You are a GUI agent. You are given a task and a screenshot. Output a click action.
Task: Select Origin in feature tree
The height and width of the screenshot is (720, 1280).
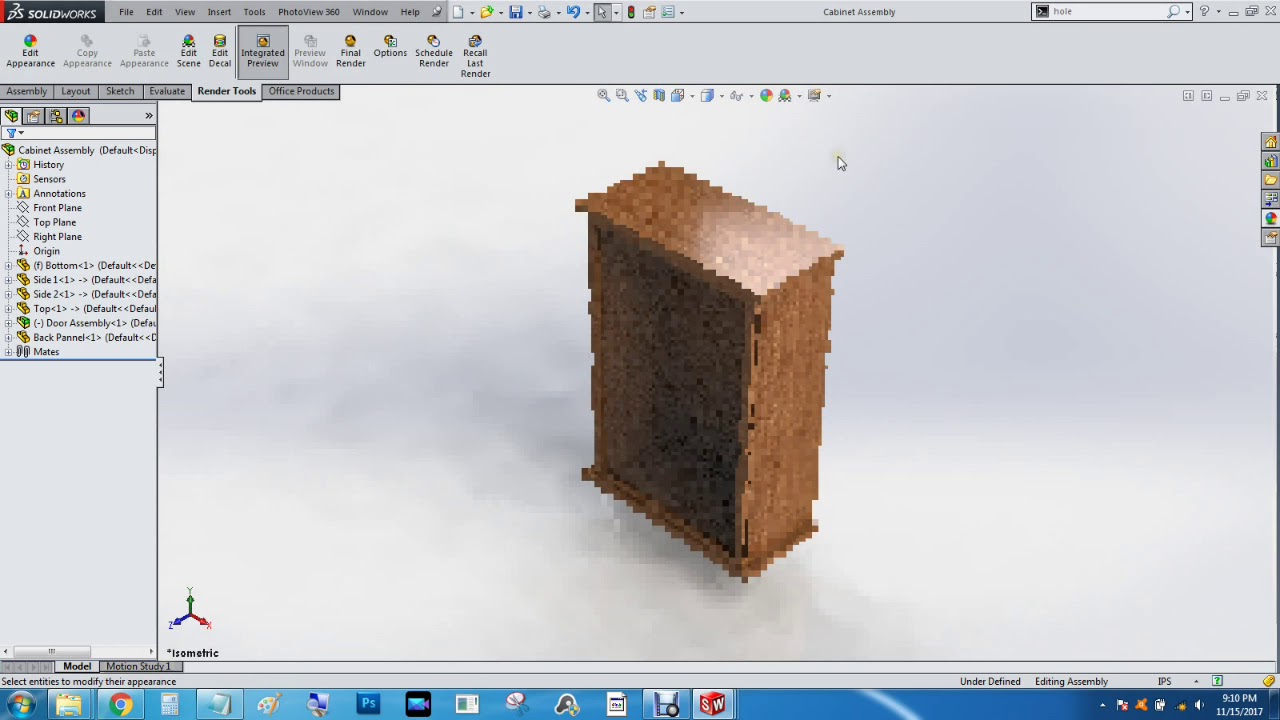(x=46, y=251)
